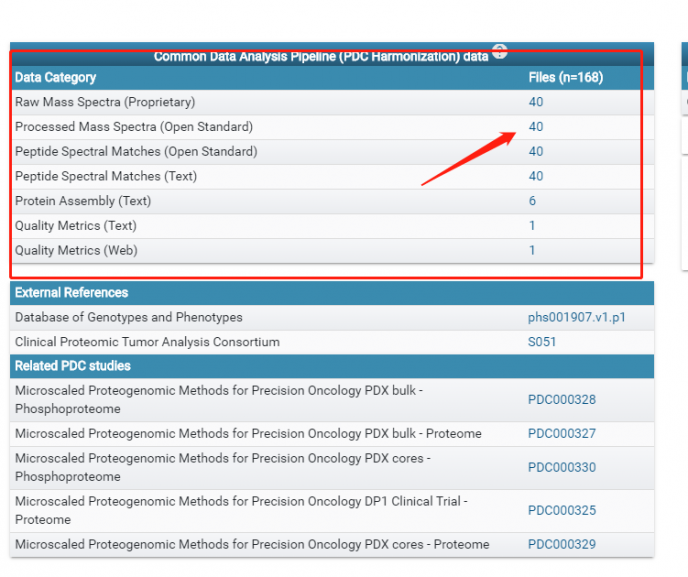The height and width of the screenshot is (577, 688).
Task: Open the CPTAC reference S051
Action: click(x=542, y=342)
